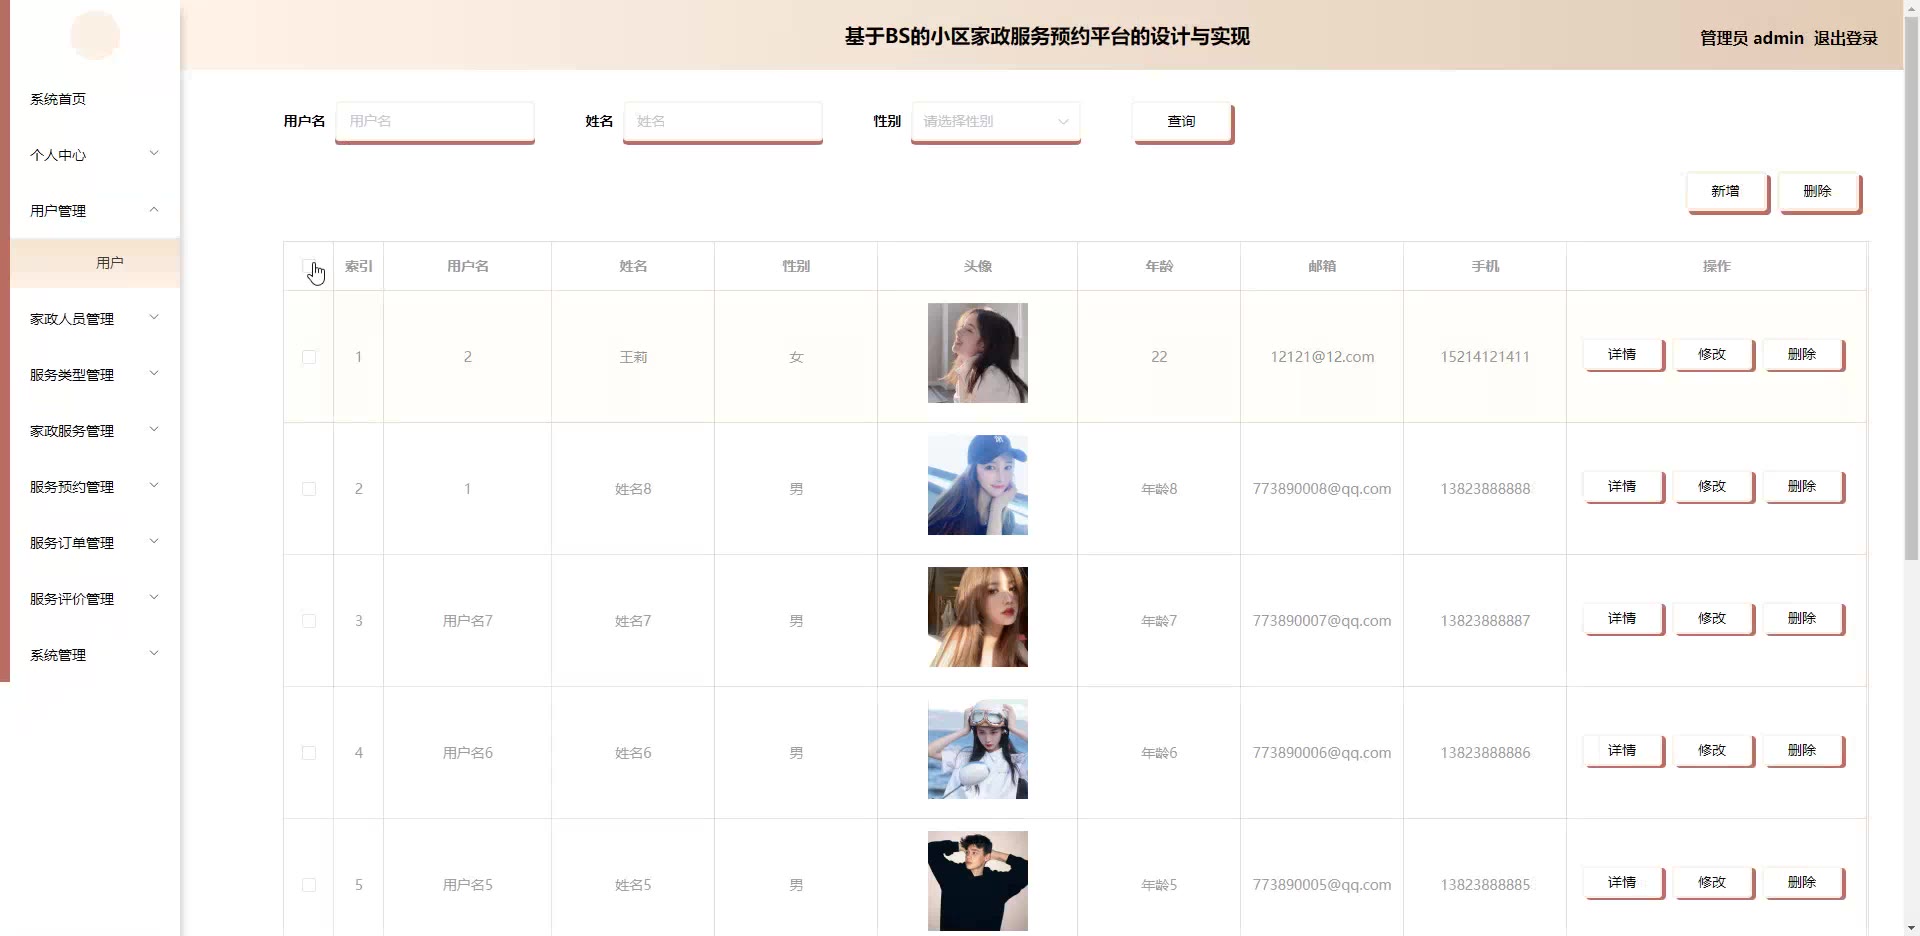
Task: Click the email 773890008@qq.com
Action: 1322,489
